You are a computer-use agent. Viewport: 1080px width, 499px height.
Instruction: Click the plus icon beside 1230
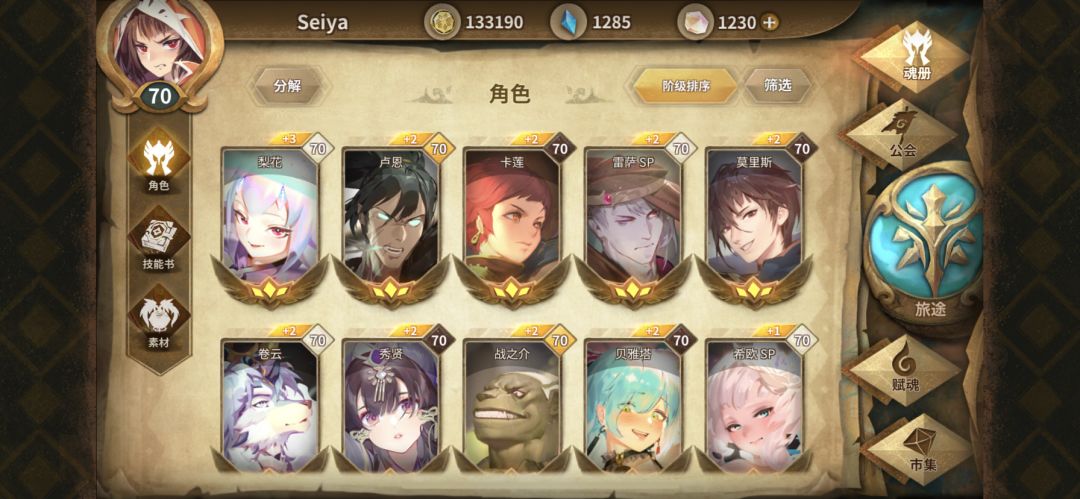[769, 23]
